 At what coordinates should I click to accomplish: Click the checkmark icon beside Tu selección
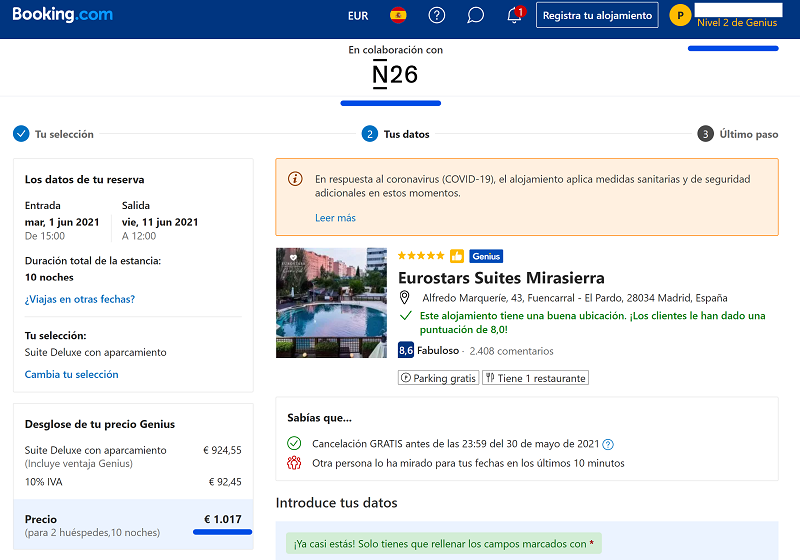pos(21,134)
